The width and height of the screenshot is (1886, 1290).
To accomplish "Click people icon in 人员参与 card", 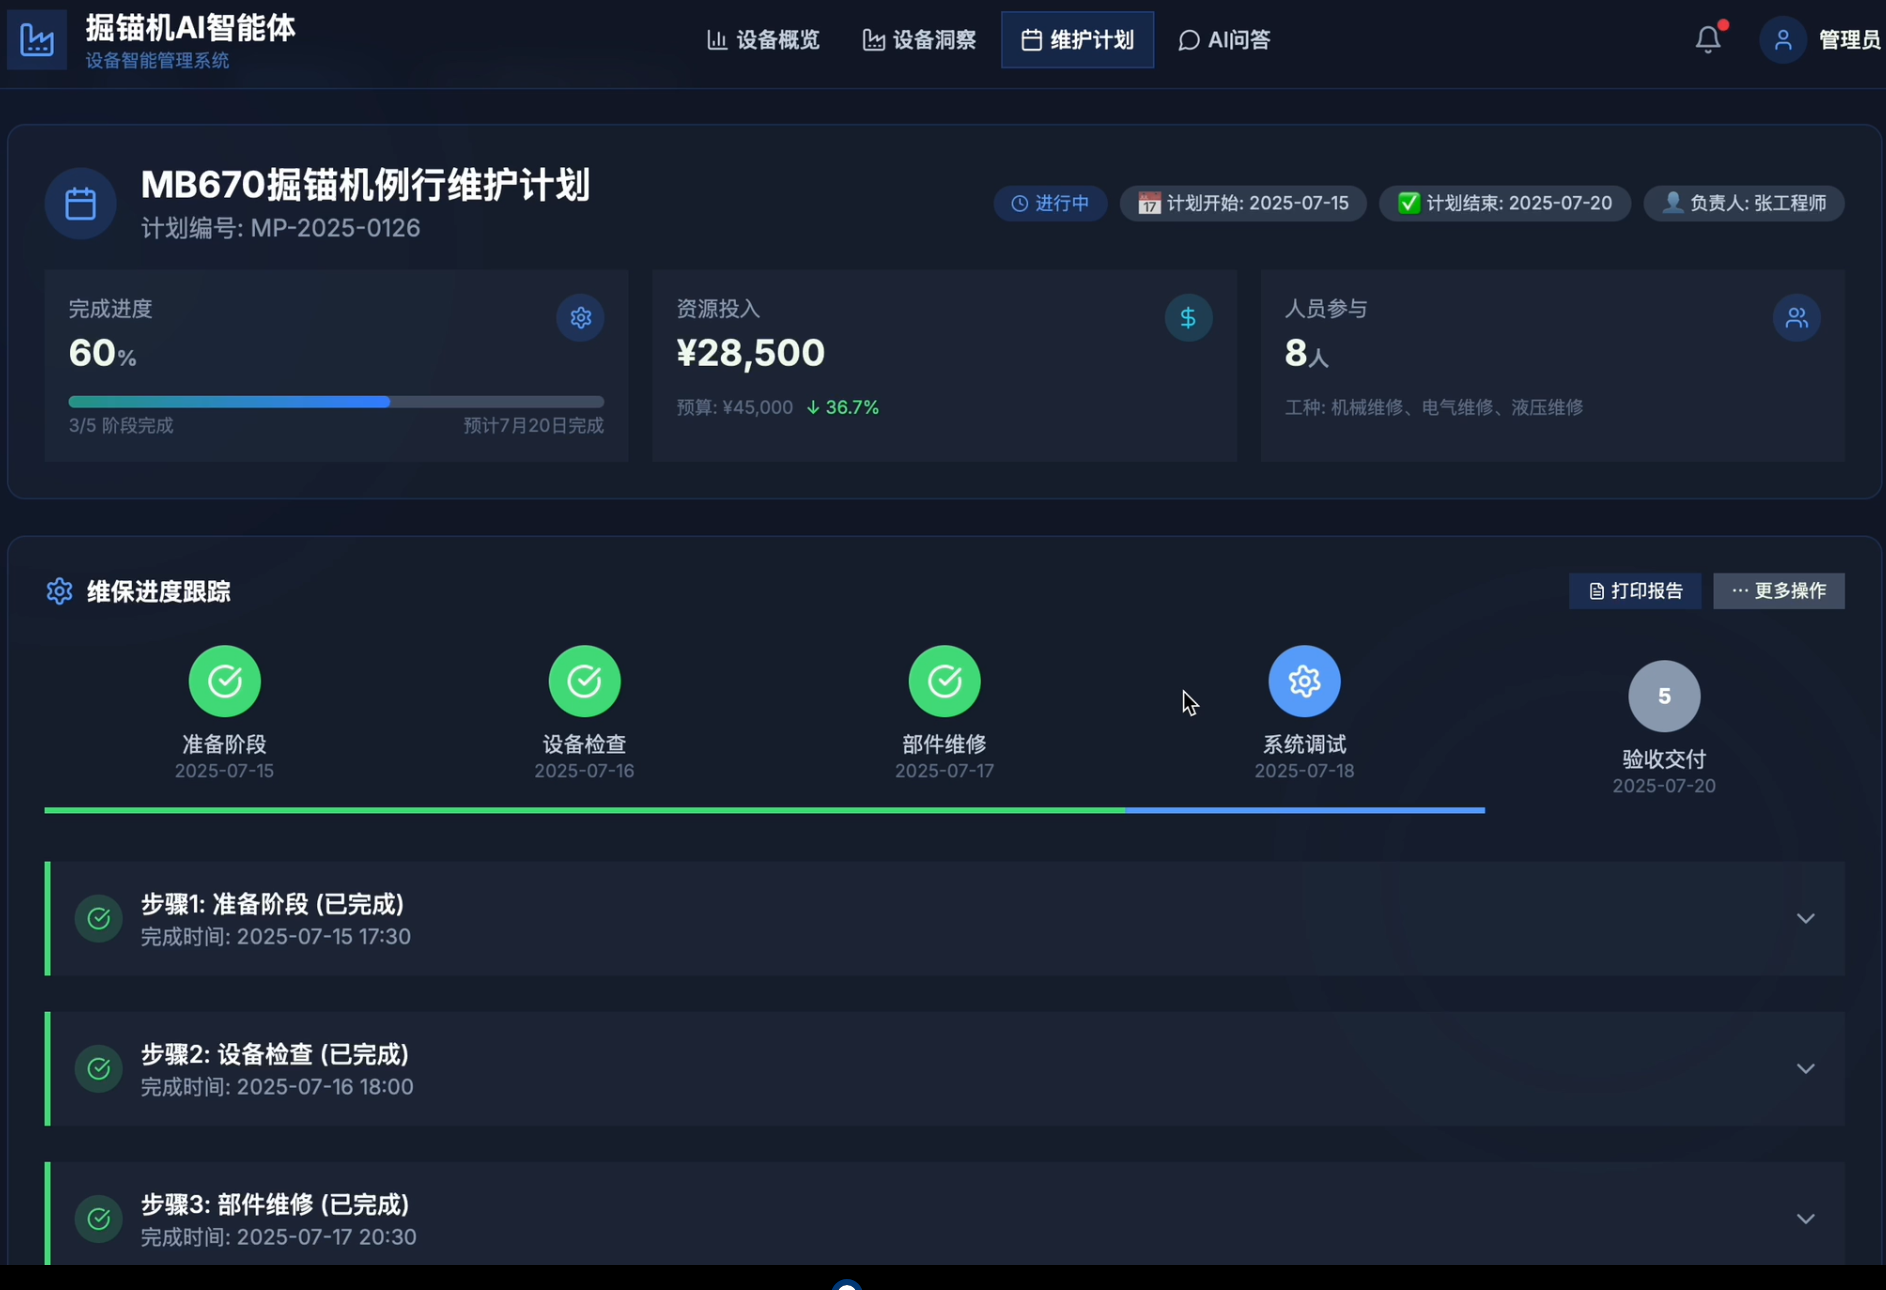I will click(x=1796, y=318).
